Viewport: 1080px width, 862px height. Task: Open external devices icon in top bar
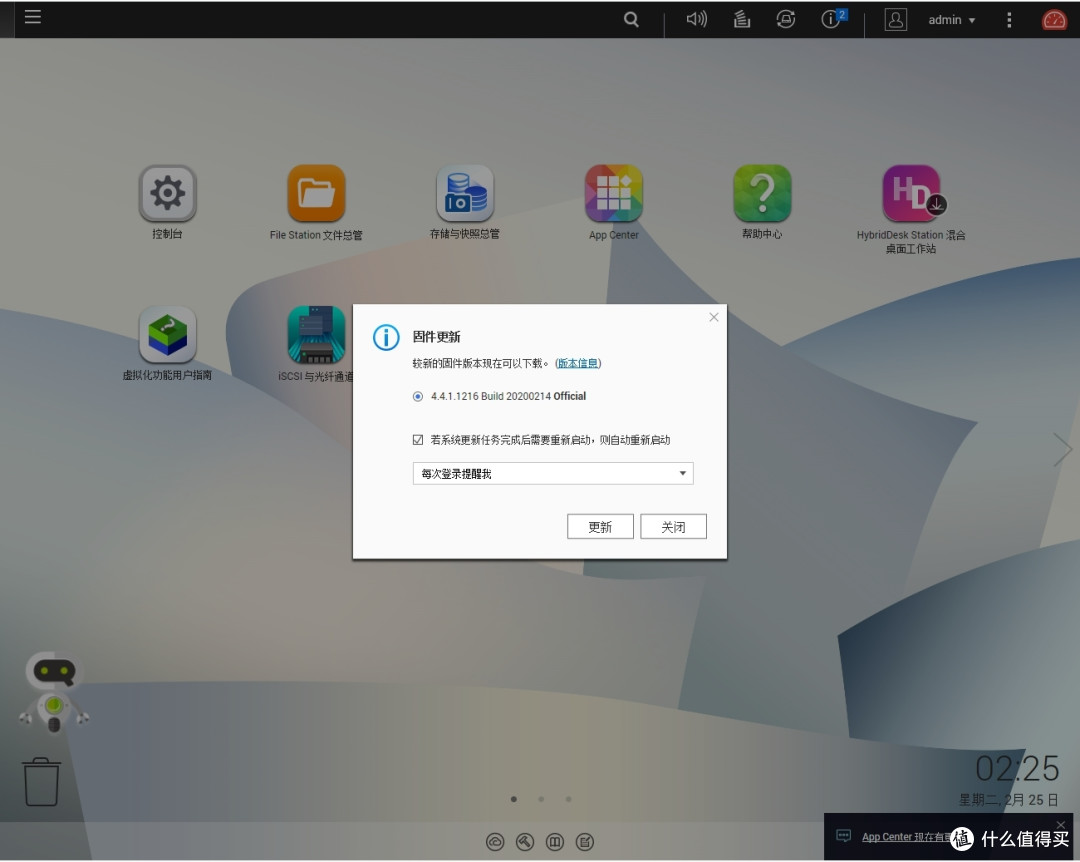point(786,19)
